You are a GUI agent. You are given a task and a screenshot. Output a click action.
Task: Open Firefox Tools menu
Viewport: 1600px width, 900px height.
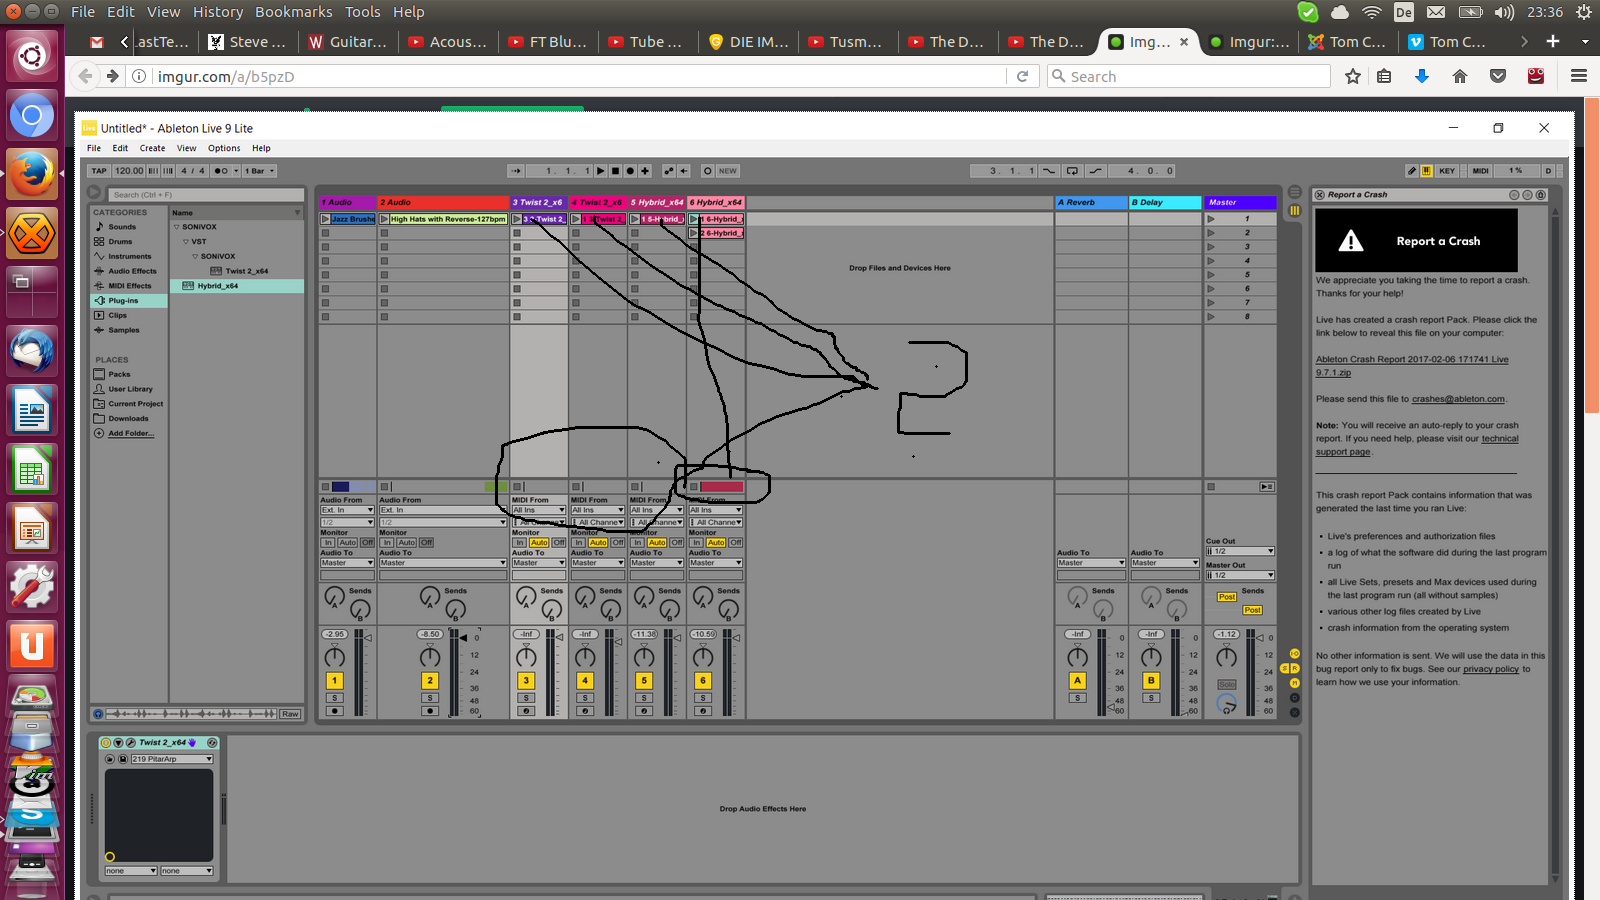click(363, 12)
